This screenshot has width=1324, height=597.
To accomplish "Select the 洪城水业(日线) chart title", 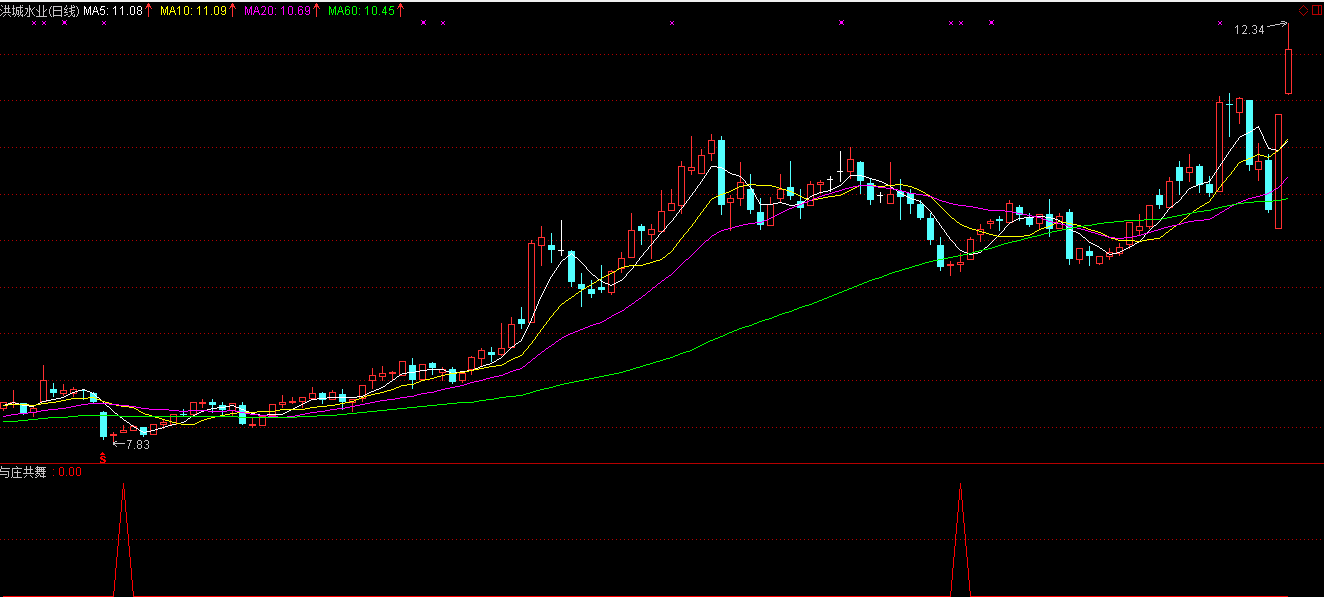I will click(x=40, y=10).
